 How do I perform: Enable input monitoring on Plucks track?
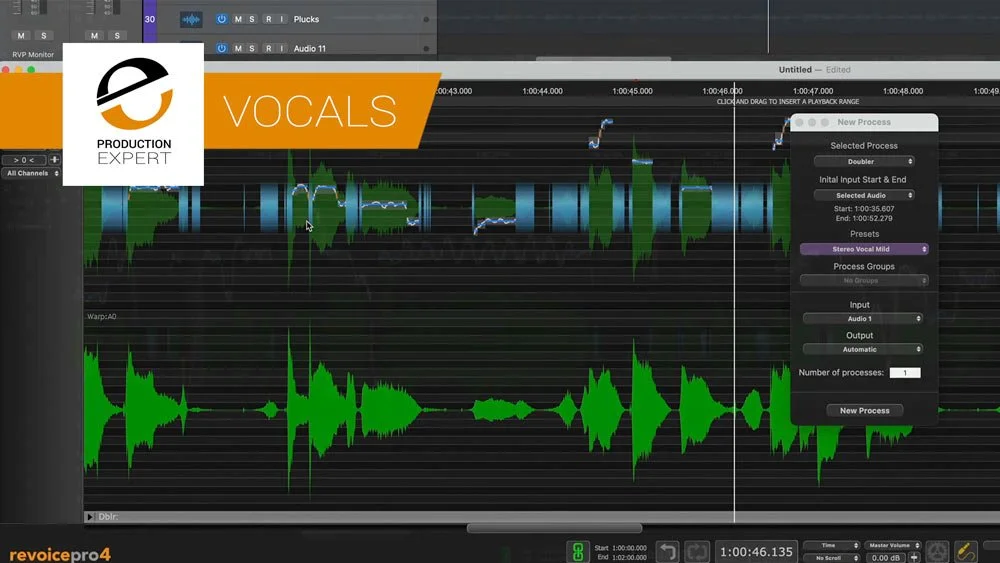point(281,19)
